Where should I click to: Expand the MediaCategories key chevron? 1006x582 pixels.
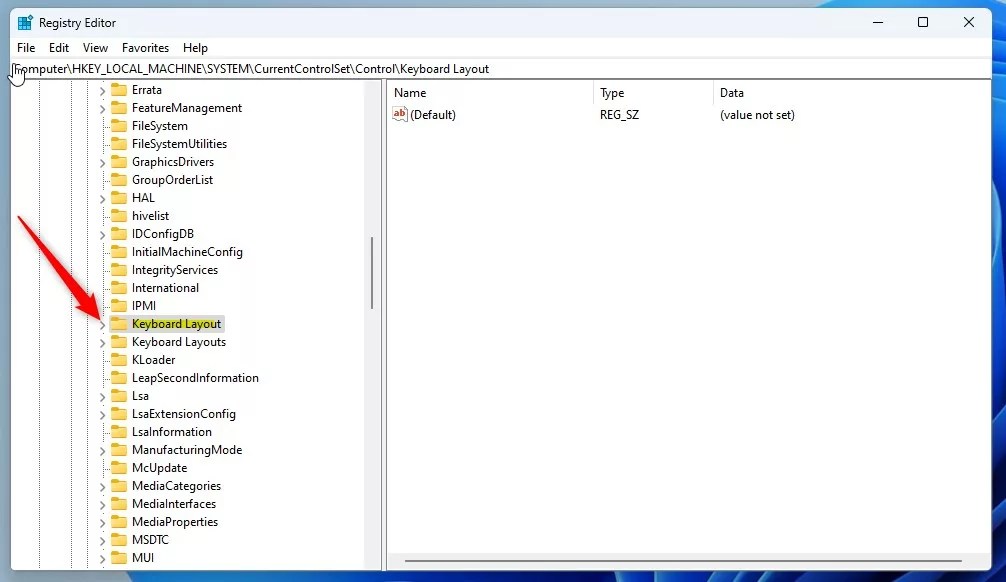pyautogui.click(x=103, y=485)
